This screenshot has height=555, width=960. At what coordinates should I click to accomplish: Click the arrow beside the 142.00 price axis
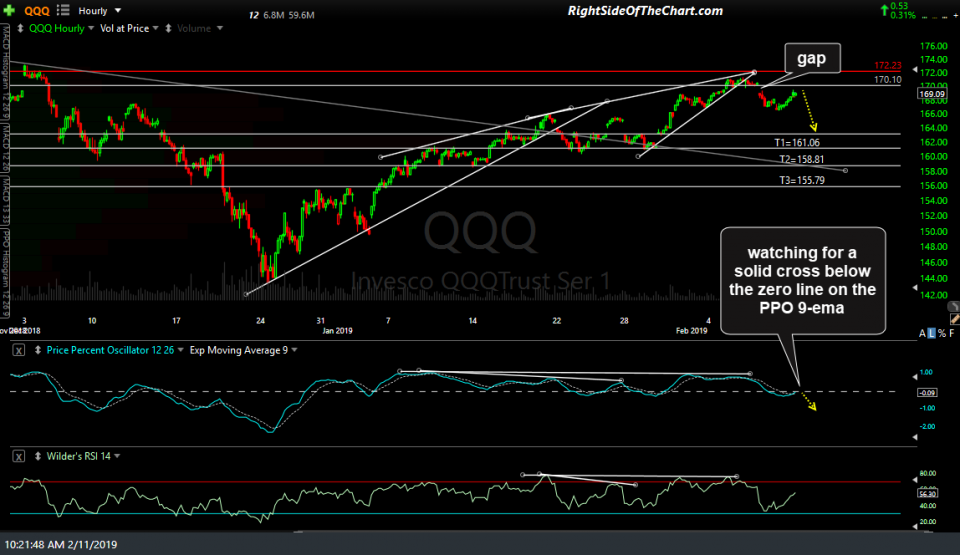point(915,287)
